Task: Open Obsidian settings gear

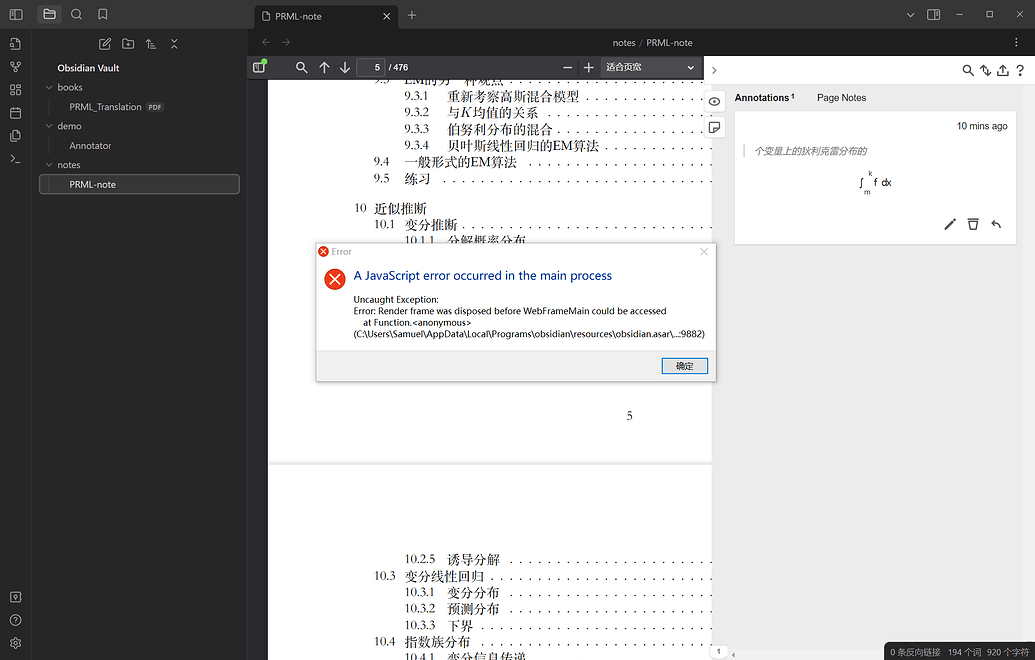Action: [15, 643]
